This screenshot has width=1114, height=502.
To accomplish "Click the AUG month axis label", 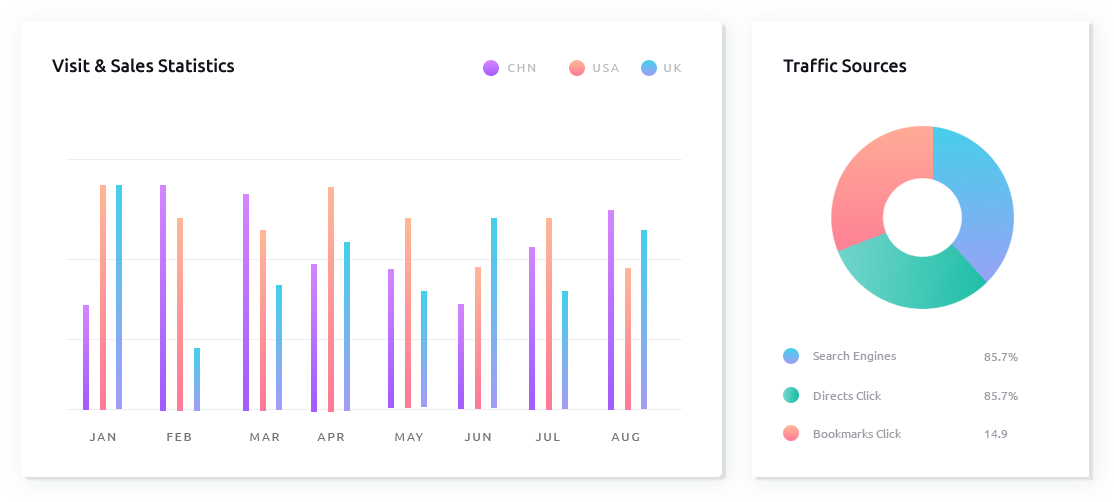I will [626, 437].
